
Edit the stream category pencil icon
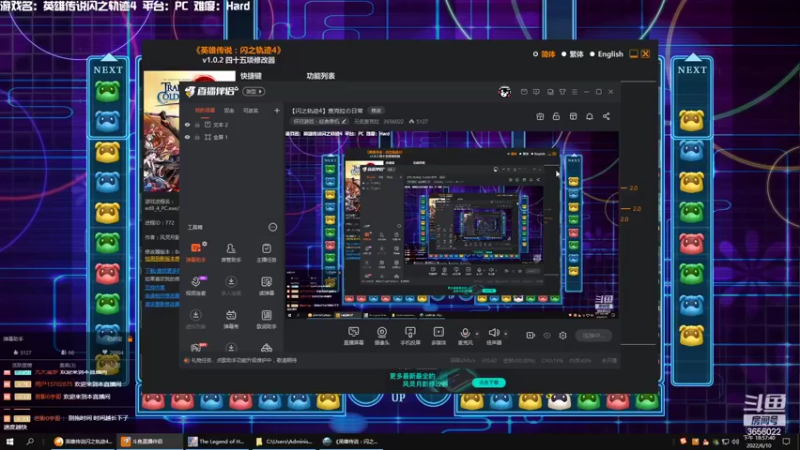pos(344,121)
